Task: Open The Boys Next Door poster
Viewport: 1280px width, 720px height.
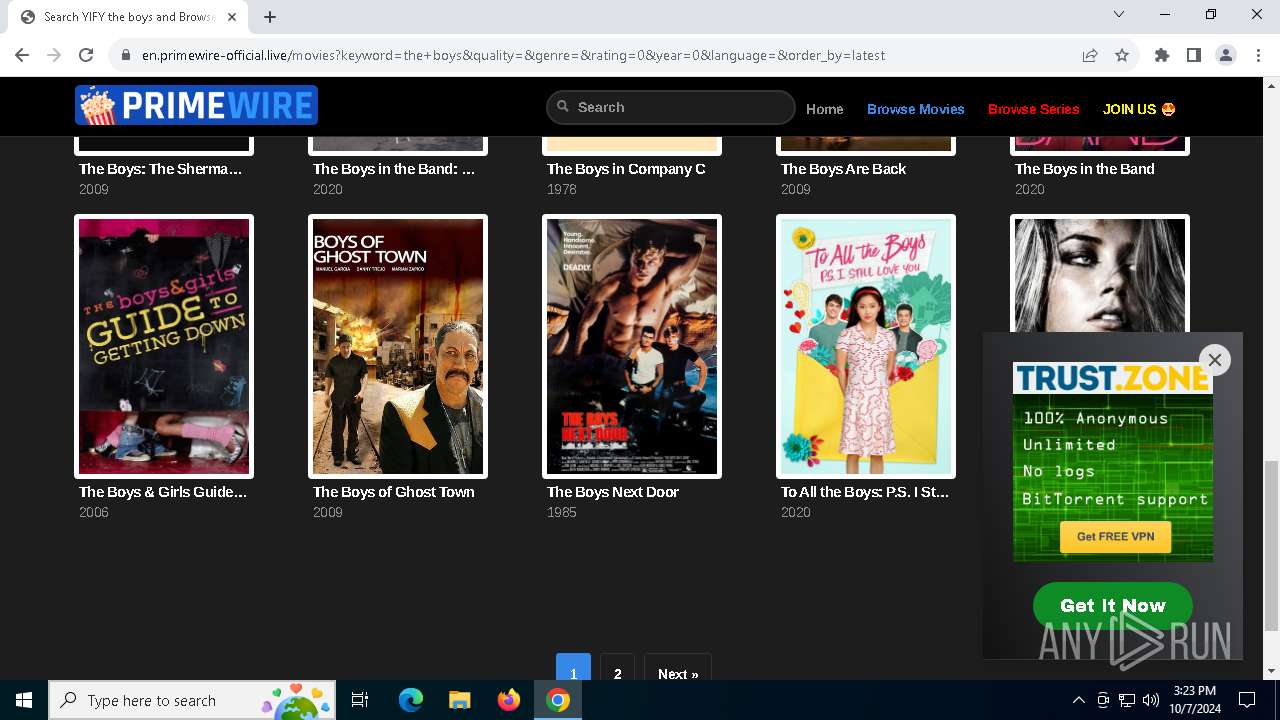Action: tap(632, 346)
